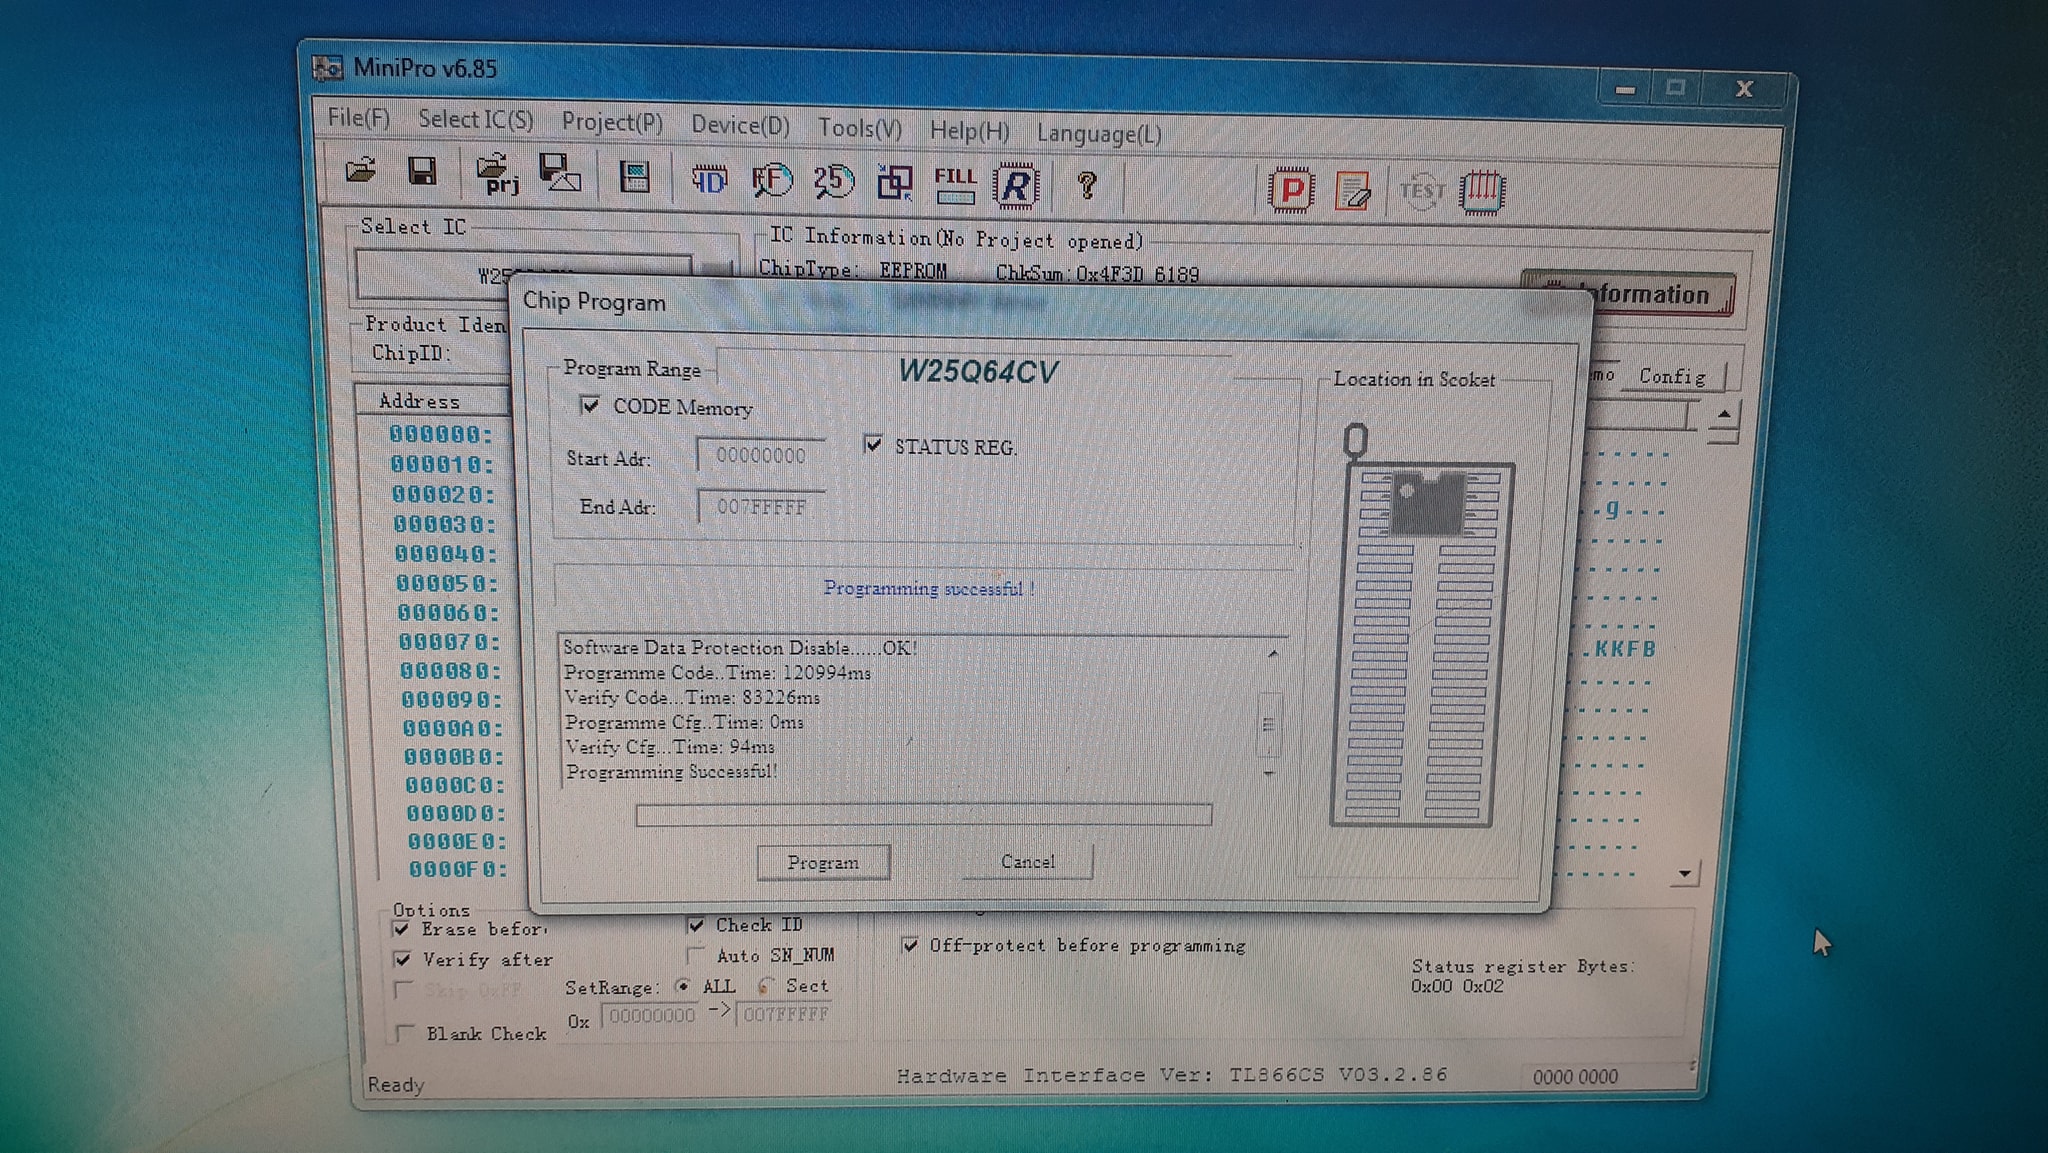Open the Select IC(S) menu

point(475,120)
